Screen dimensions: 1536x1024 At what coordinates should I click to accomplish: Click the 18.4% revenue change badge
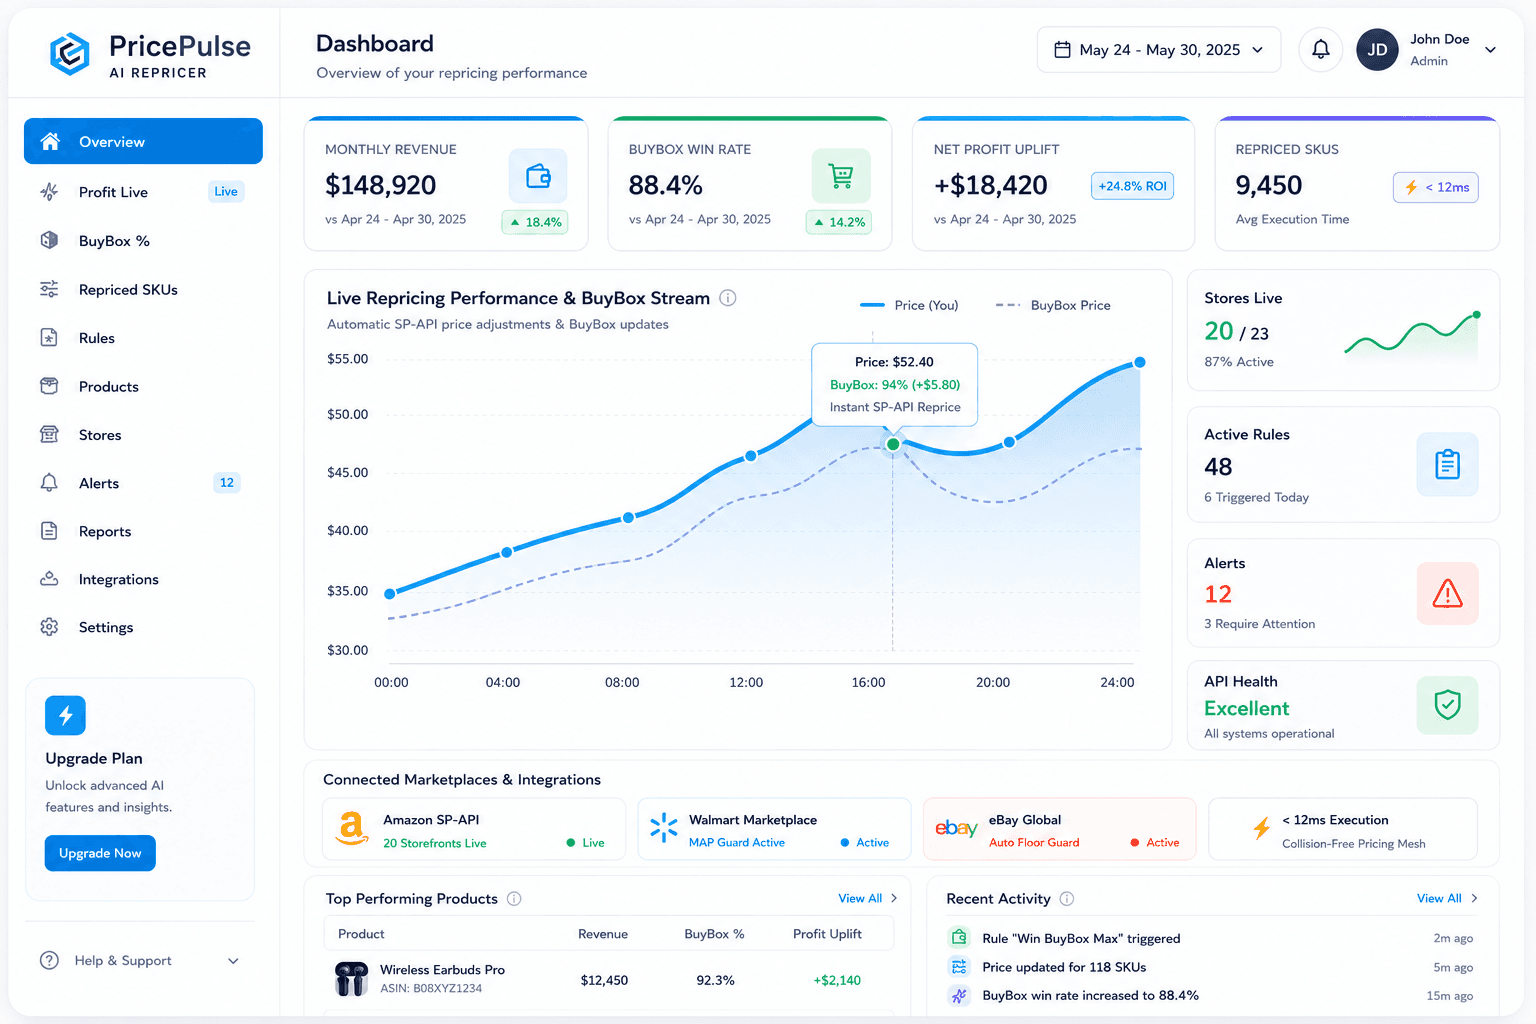535,222
